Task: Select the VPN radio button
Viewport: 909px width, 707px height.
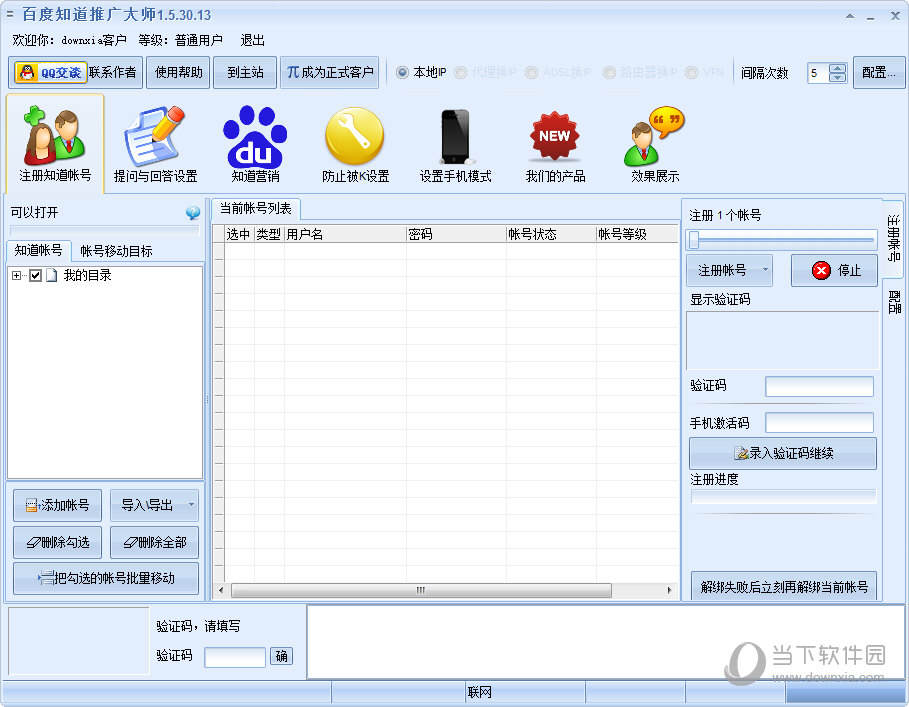Action: point(691,72)
